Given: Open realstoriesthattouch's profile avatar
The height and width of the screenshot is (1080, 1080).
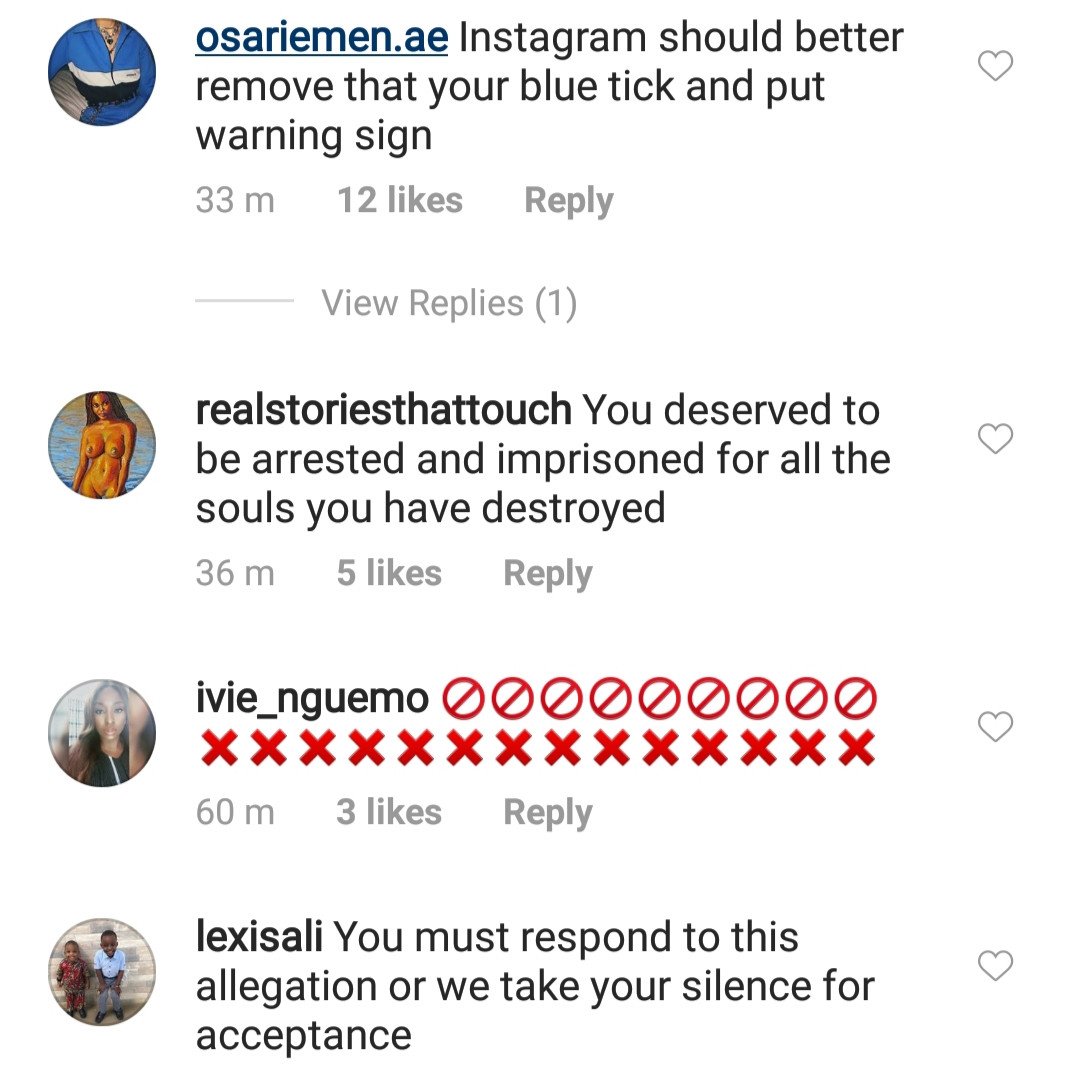Looking at the screenshot, I should [x=102, y=445].
